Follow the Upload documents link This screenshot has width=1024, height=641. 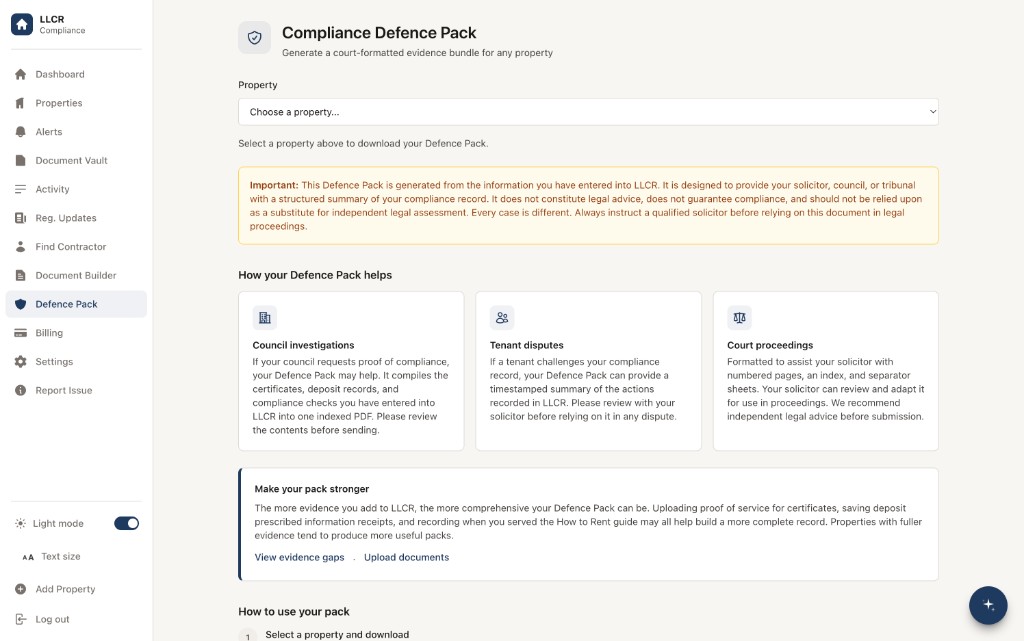tap(406, 557)
